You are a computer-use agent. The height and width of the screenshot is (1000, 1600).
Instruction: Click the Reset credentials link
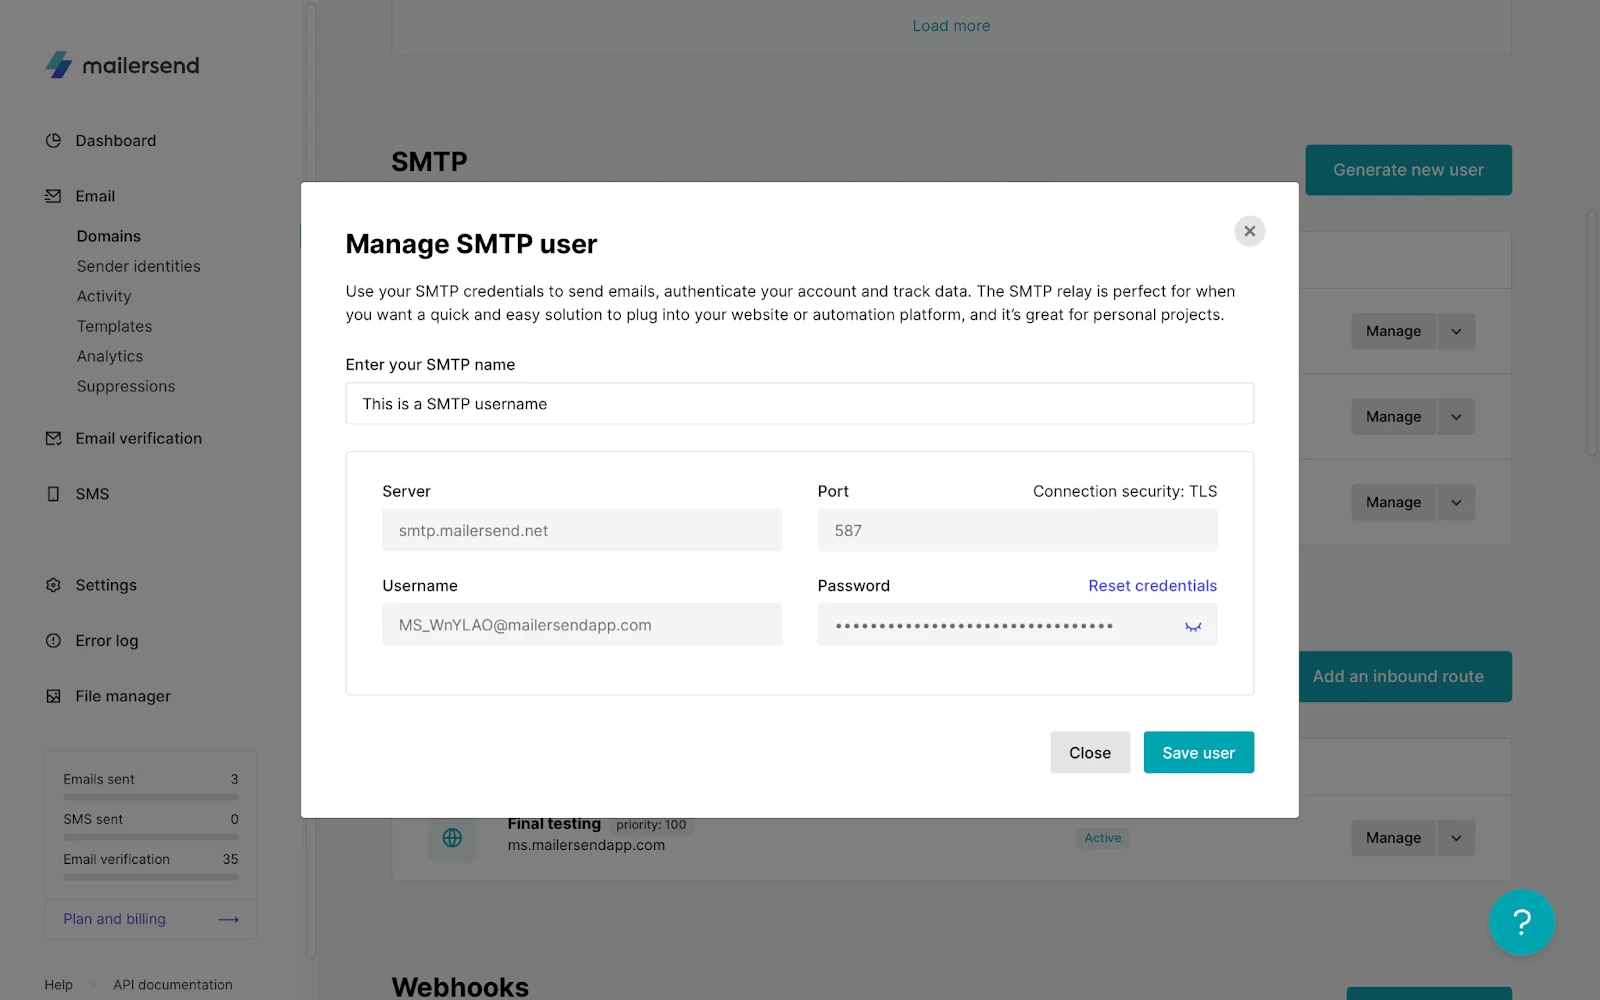point(1152,586)
